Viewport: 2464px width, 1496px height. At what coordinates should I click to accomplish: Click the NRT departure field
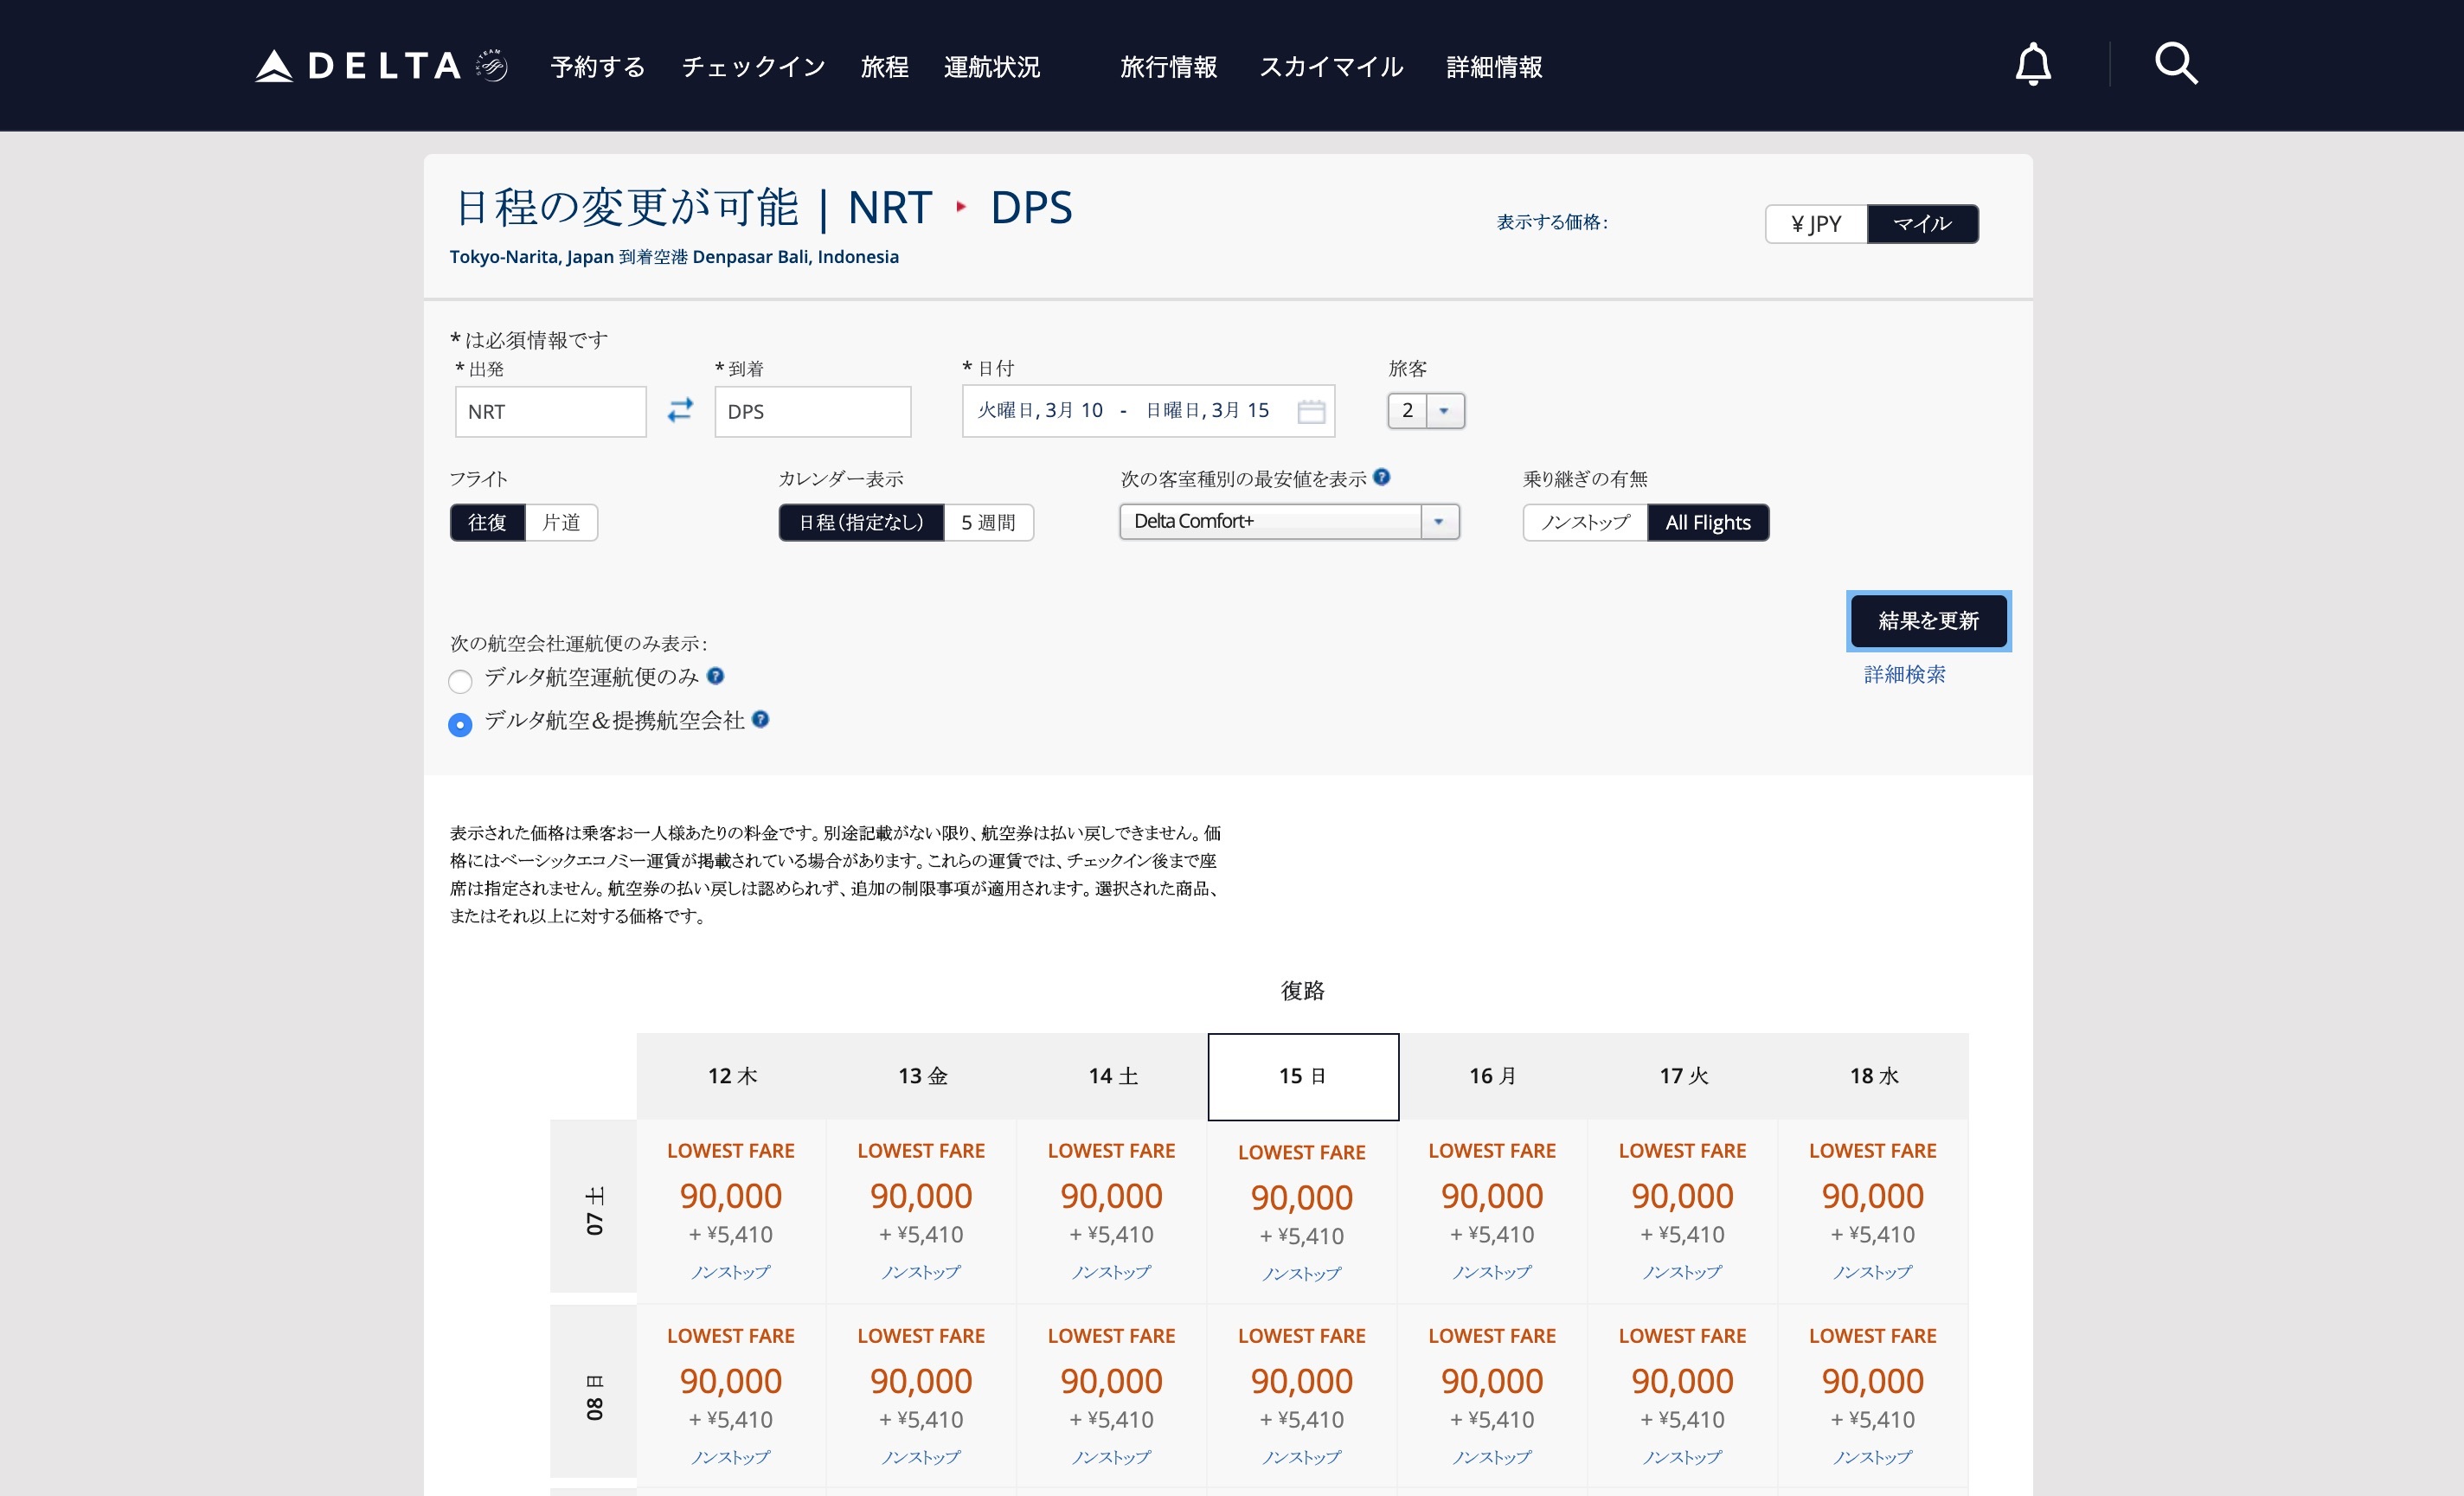tap(551, 411)
